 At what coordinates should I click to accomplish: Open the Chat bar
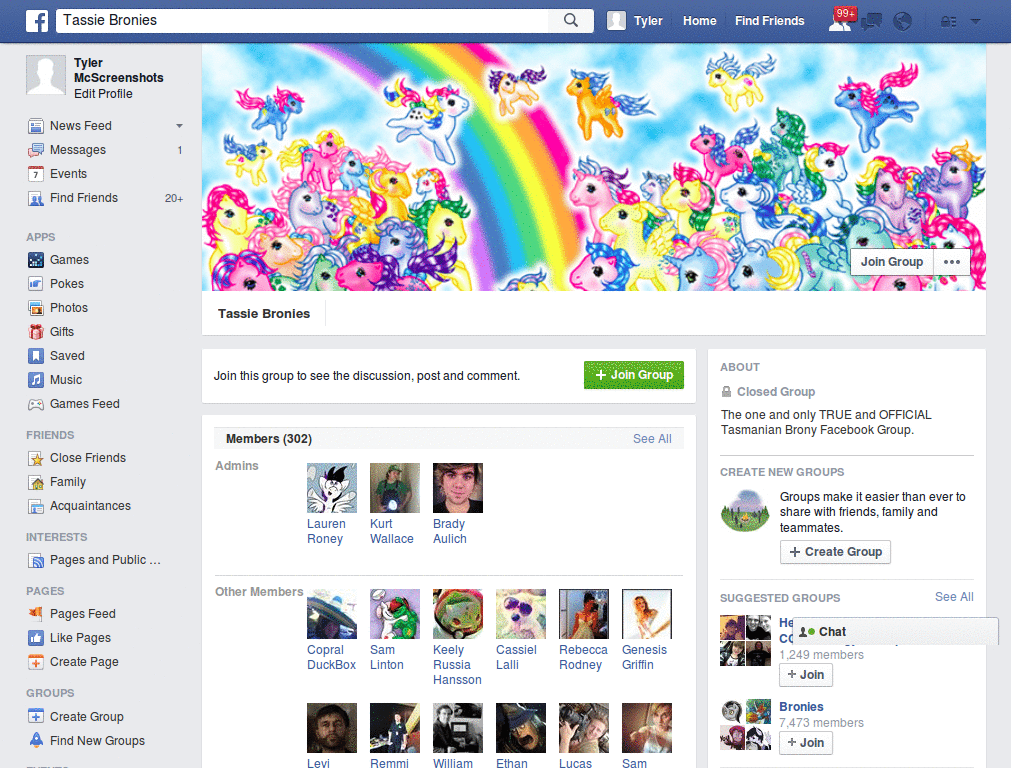click(895, 632)
